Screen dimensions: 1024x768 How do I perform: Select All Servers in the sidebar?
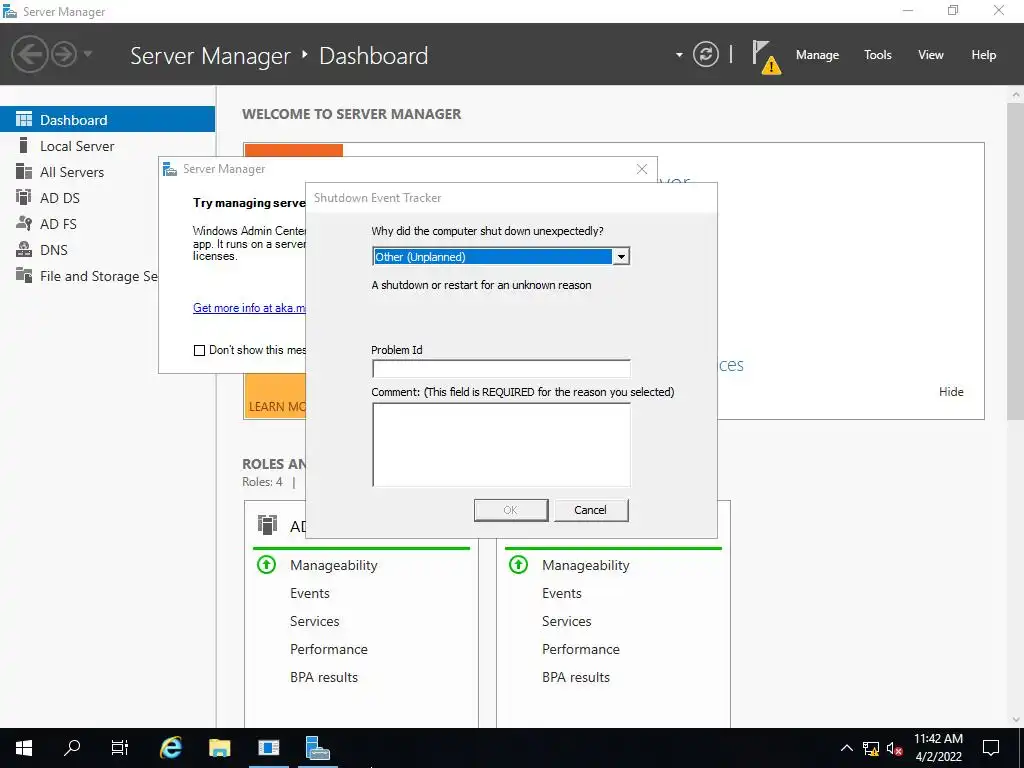click(x=79, y=172)
